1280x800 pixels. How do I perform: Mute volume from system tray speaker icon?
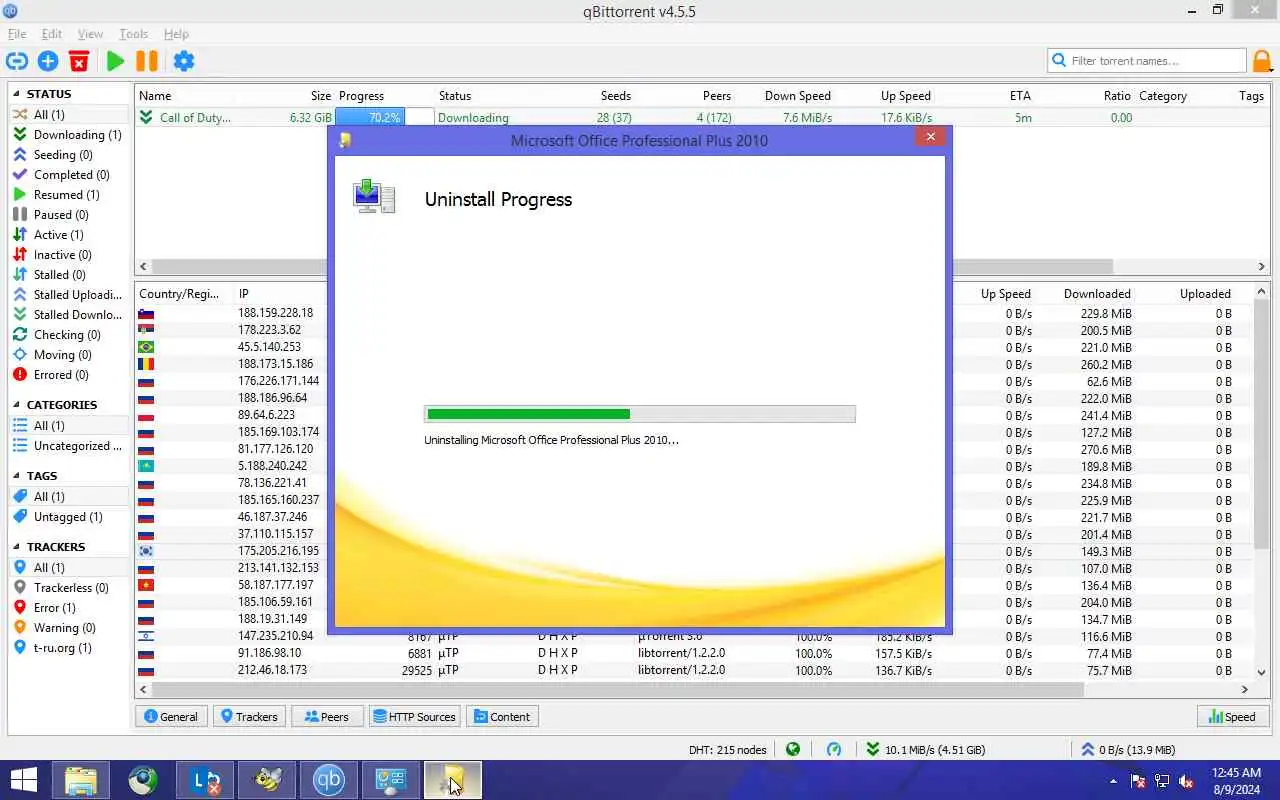[1187, 781]
